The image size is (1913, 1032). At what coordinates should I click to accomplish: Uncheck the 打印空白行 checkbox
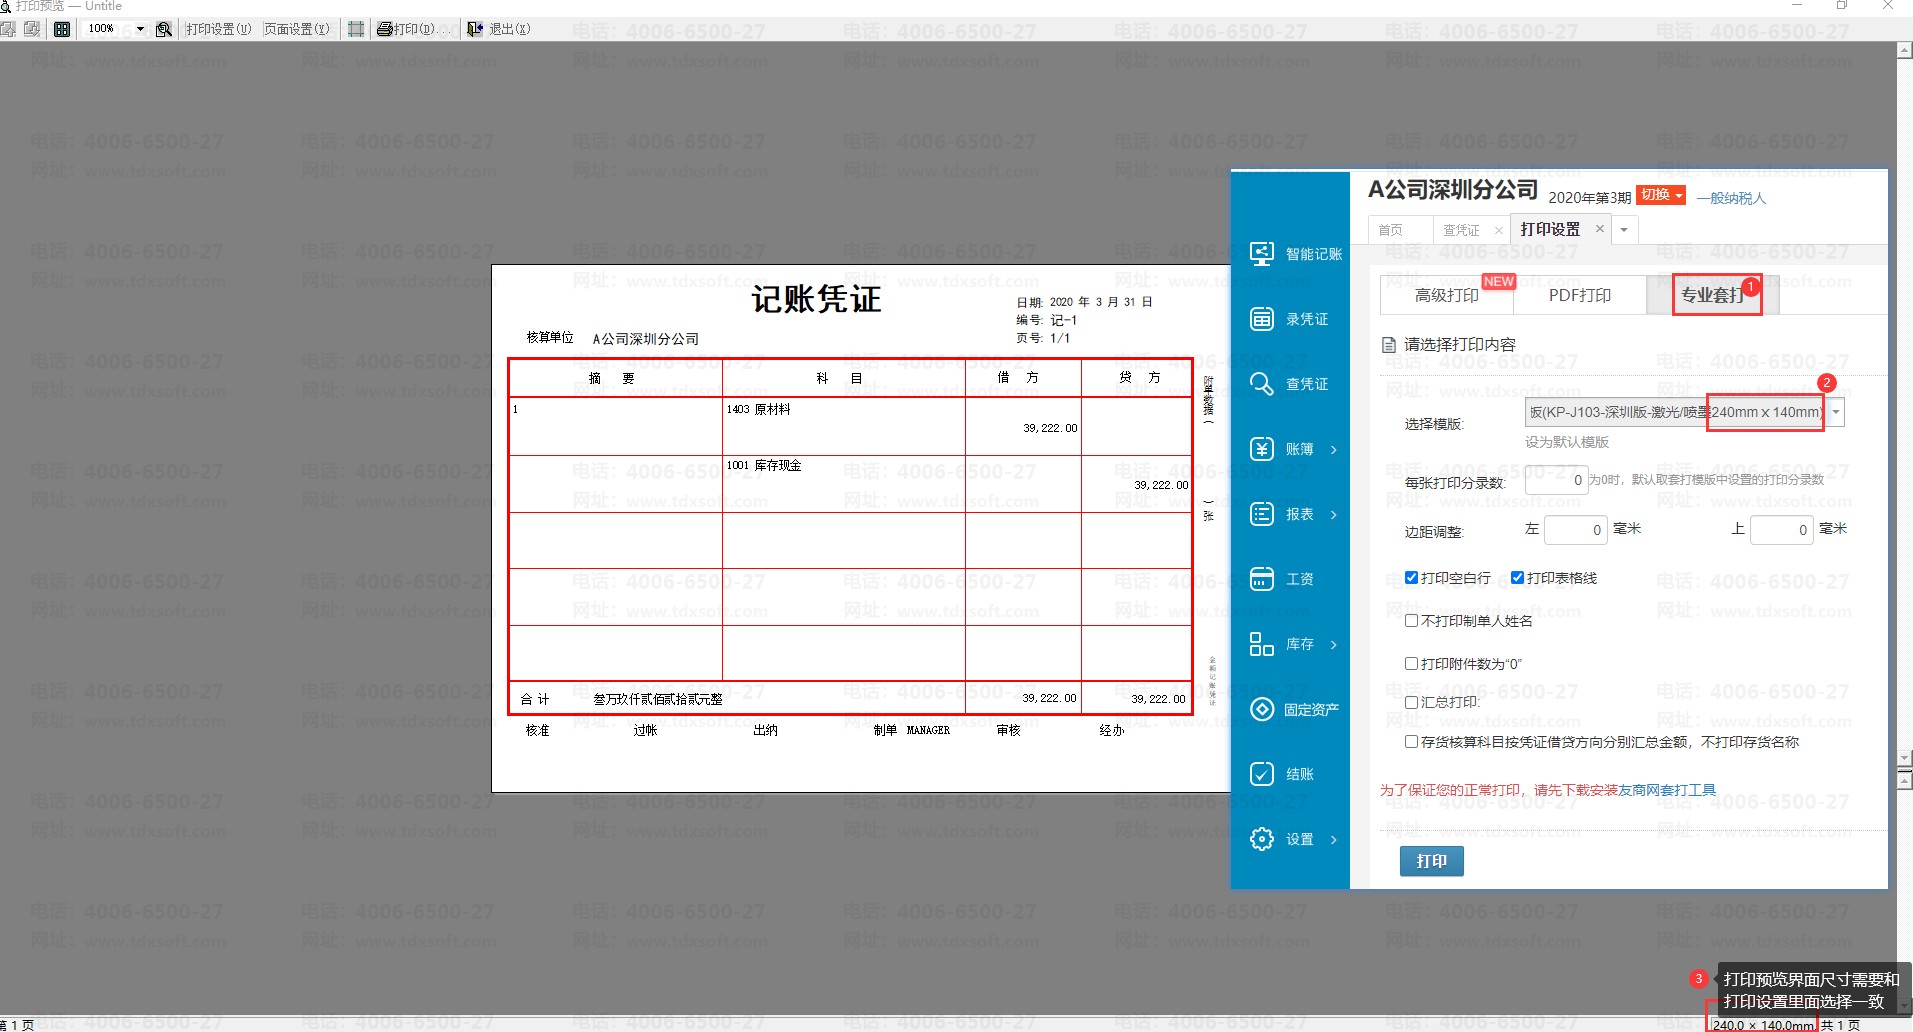(1411, 578)
